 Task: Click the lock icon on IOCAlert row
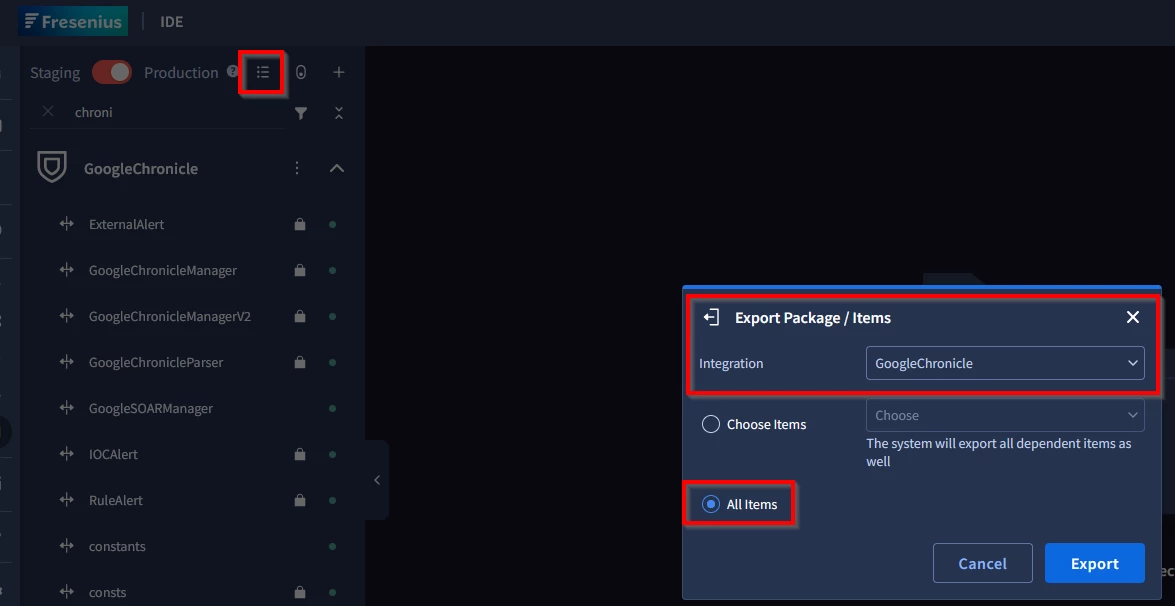click(300, 454)
